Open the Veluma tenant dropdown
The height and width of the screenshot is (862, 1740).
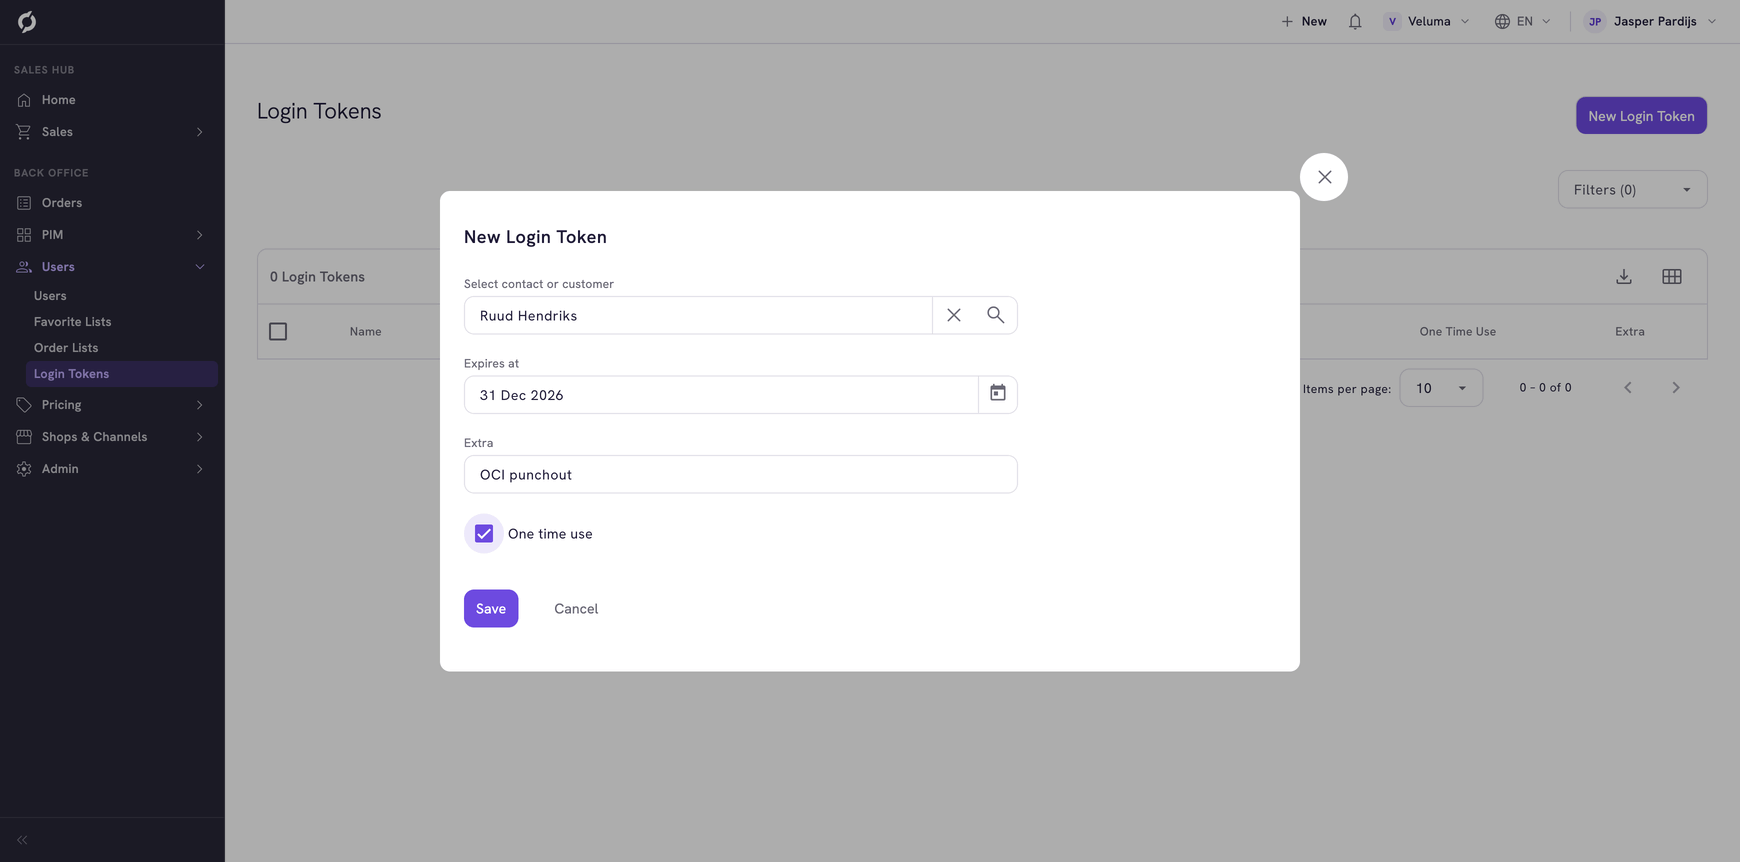[x=1427, y=21]
